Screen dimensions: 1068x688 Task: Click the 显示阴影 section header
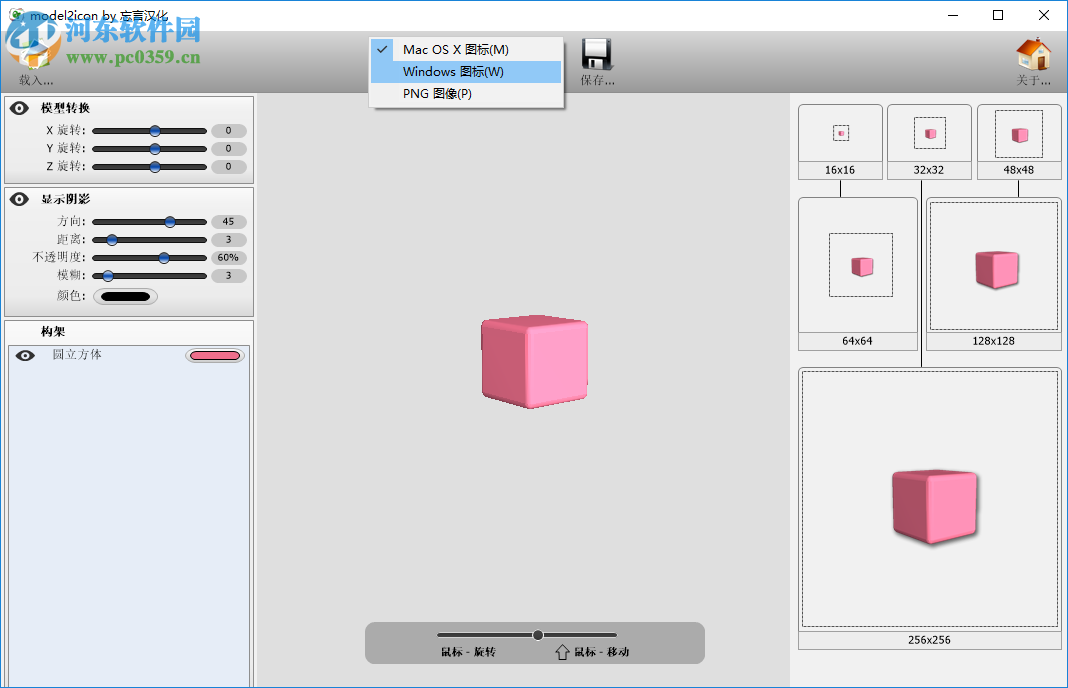tap(65, 199)
